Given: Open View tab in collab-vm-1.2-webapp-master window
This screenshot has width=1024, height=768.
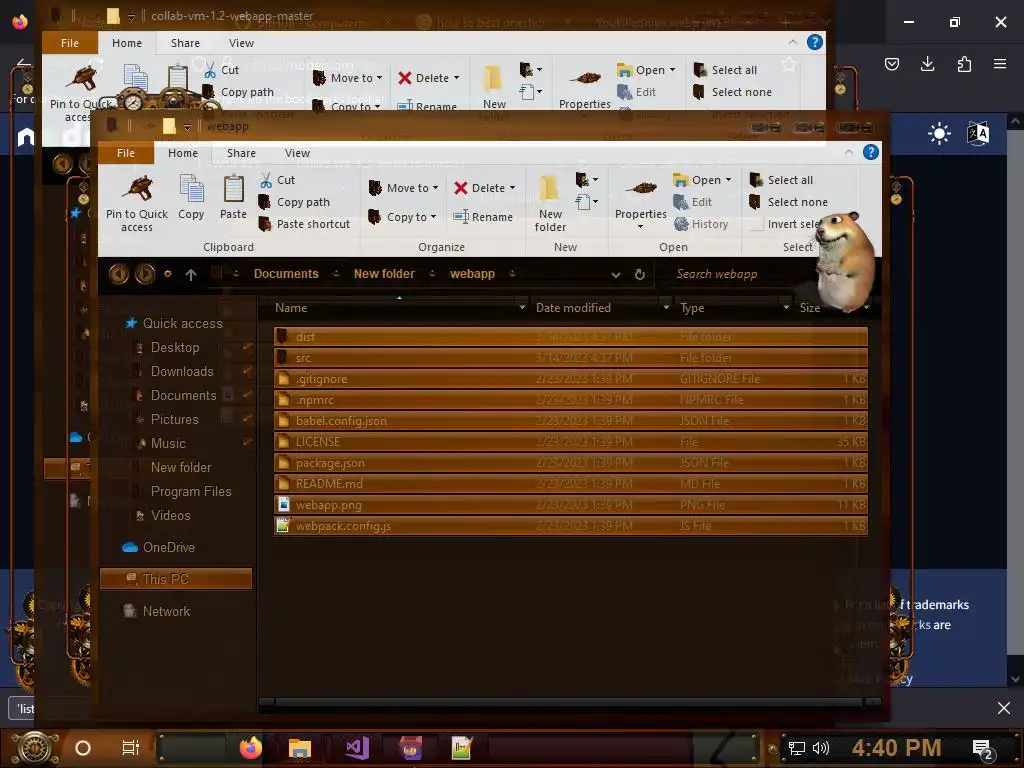Looking at the screenshot, I should click(x=241, y=43).
